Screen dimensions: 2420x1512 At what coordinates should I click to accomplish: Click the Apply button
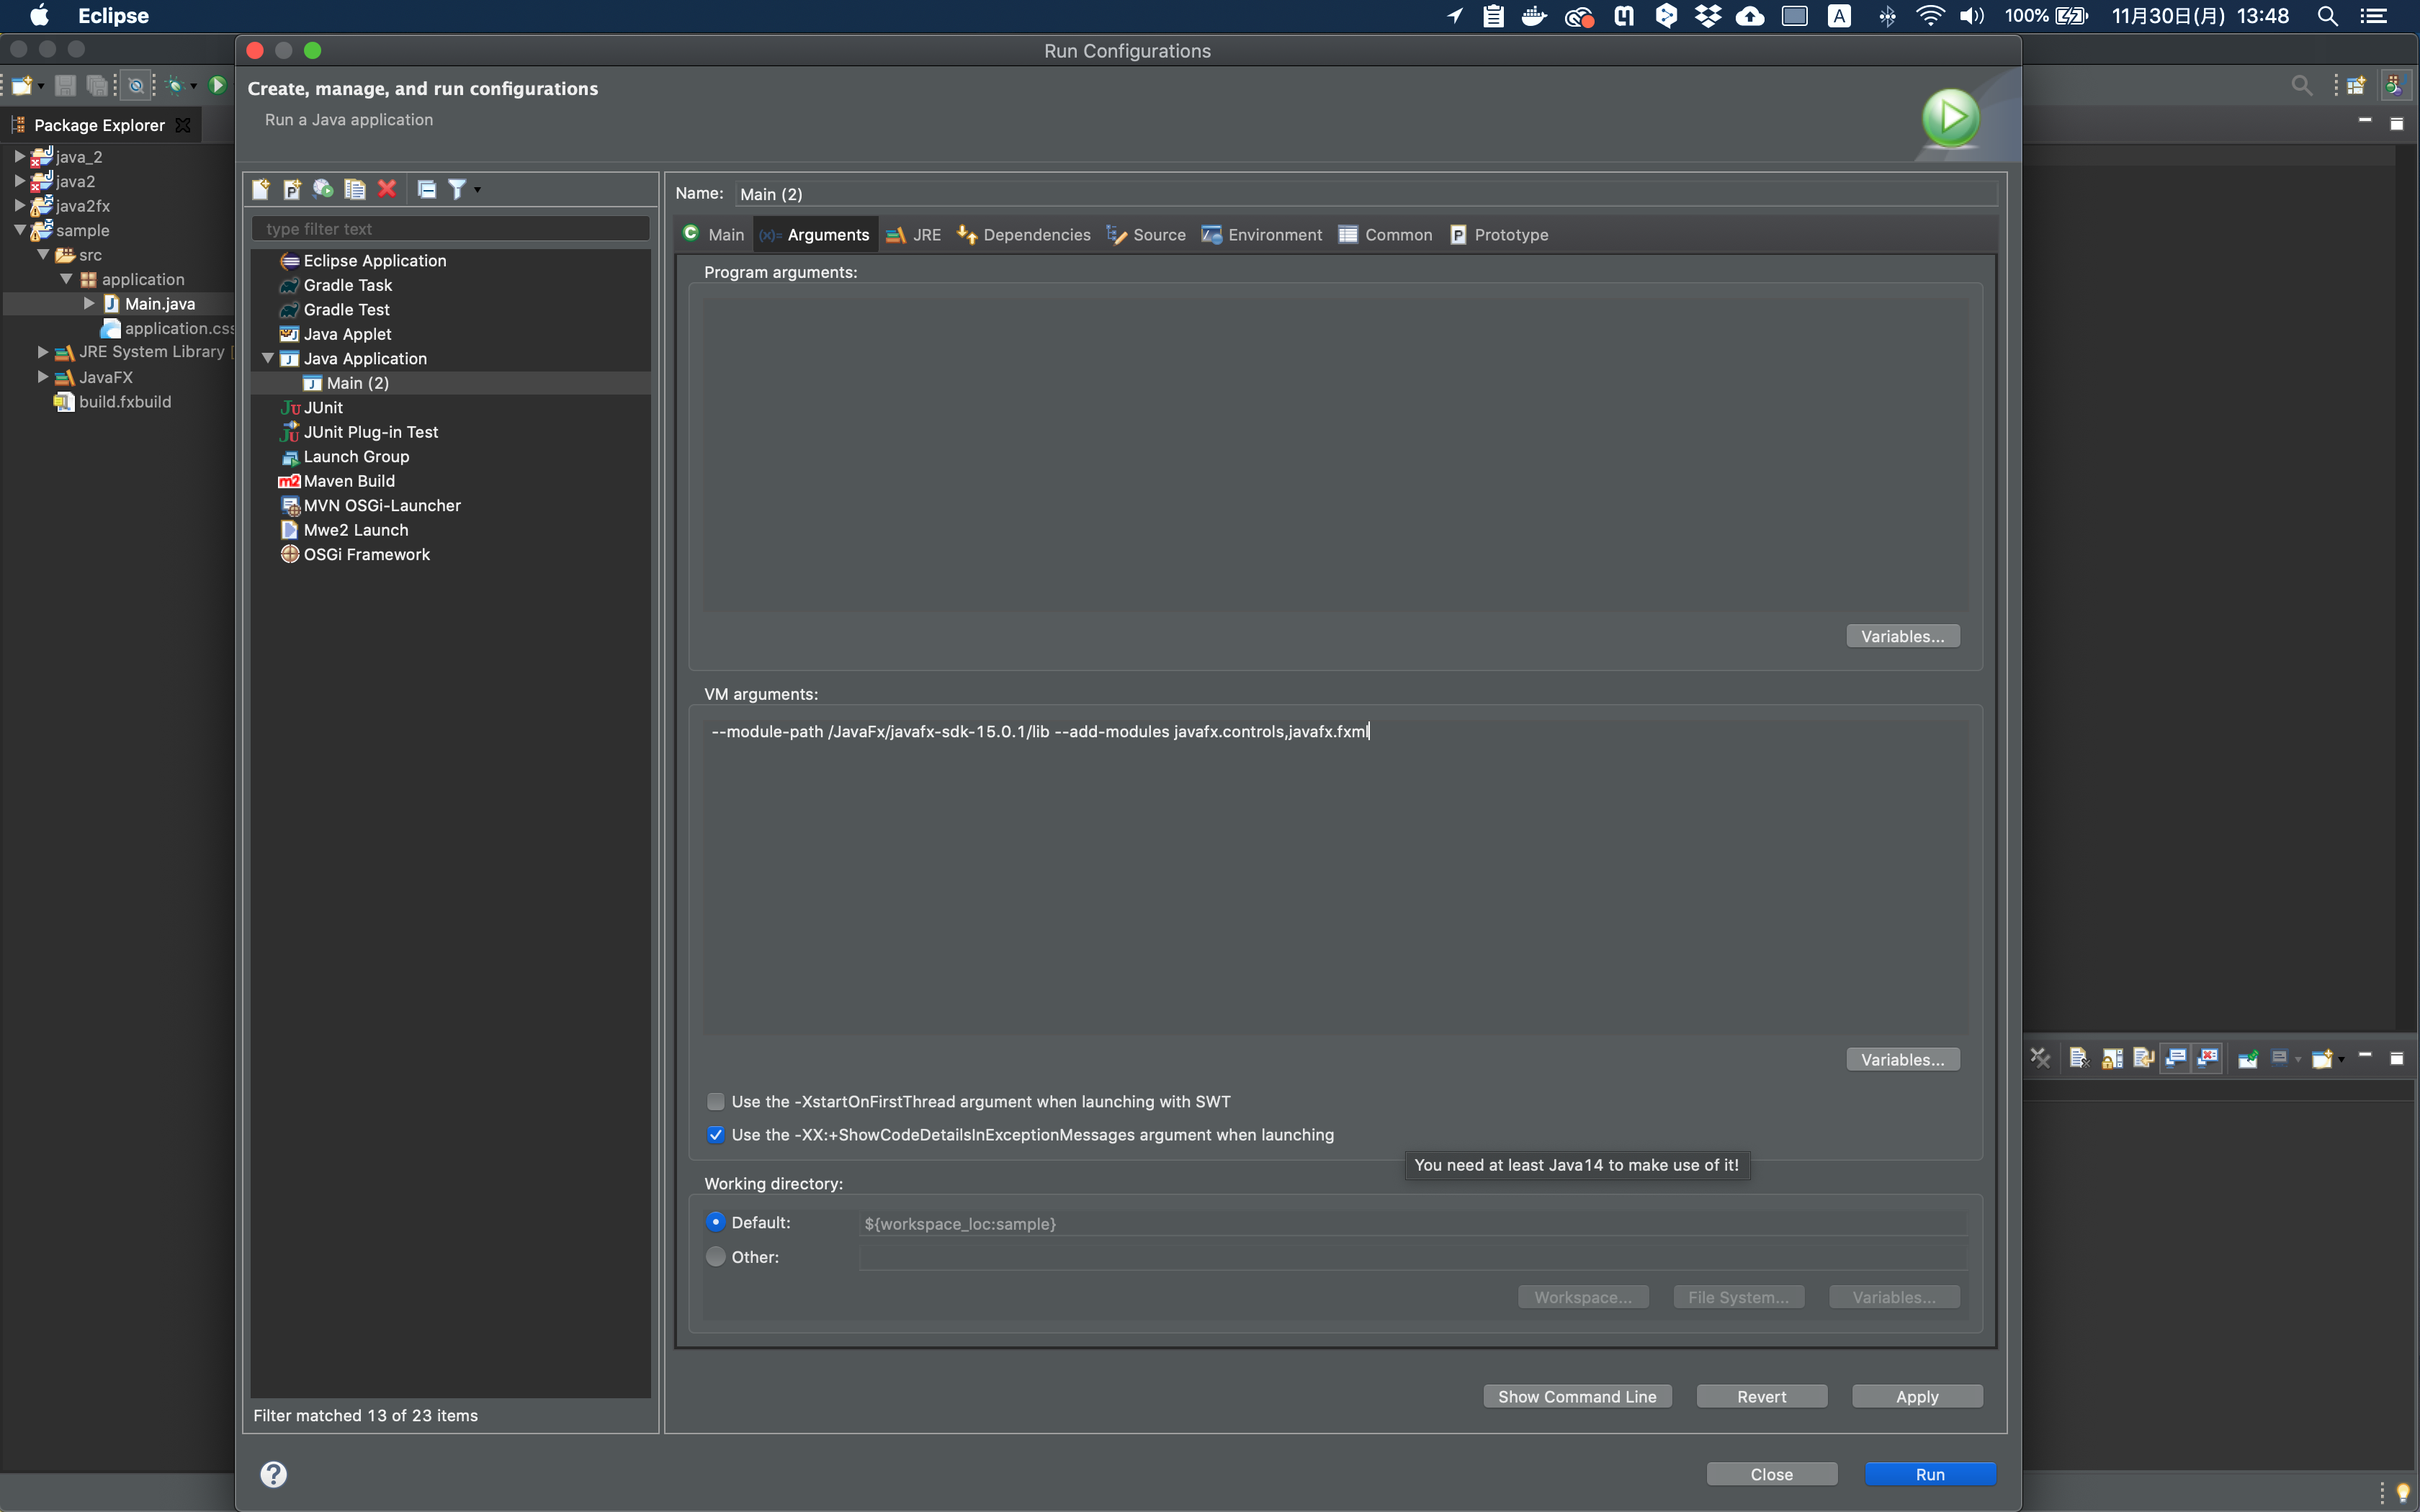(1916, 1396)
